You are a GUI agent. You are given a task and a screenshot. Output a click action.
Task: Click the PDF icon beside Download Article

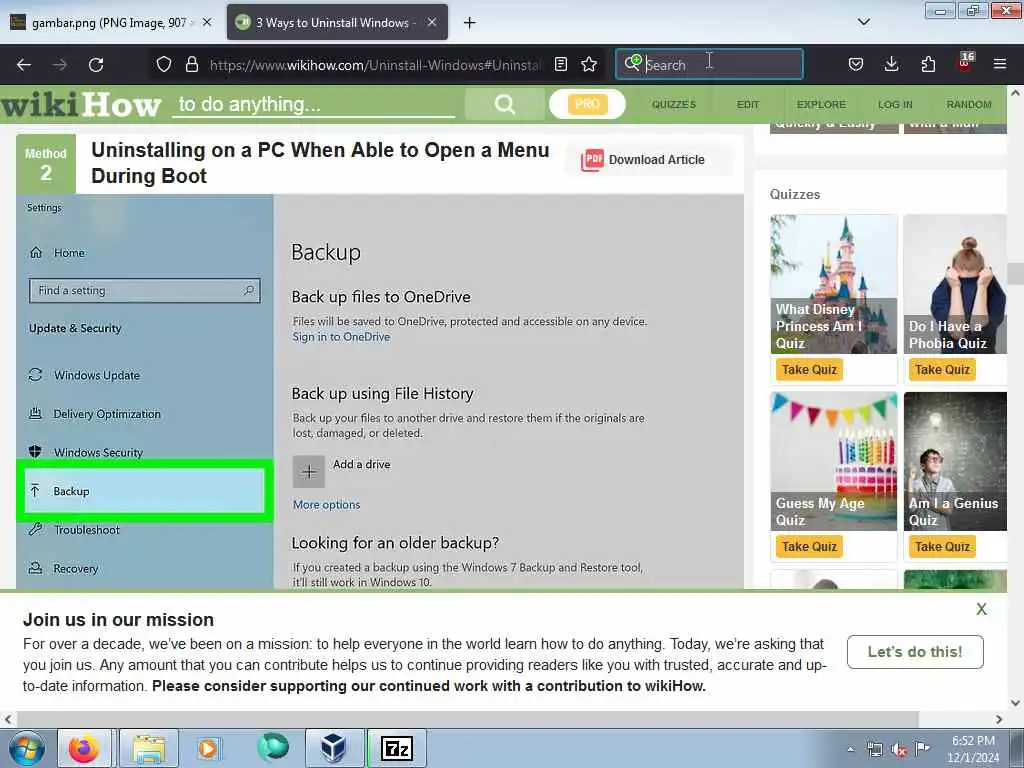click(592, 160)
